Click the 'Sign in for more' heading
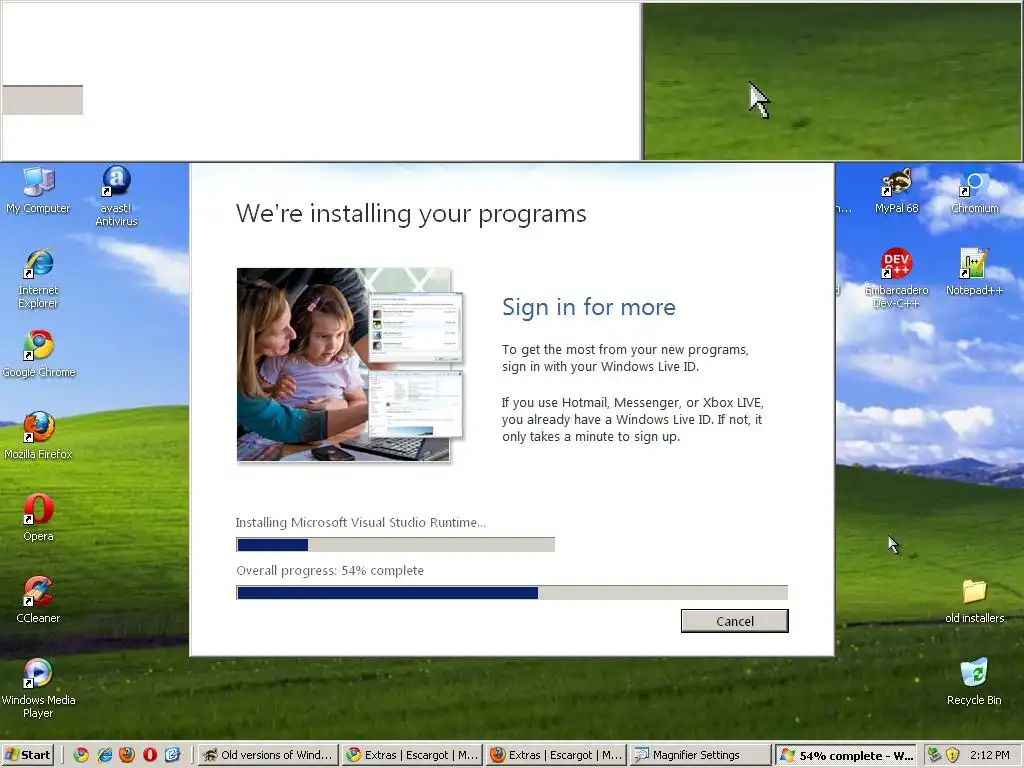This screenshot has width=1024, height=768. 588,307
